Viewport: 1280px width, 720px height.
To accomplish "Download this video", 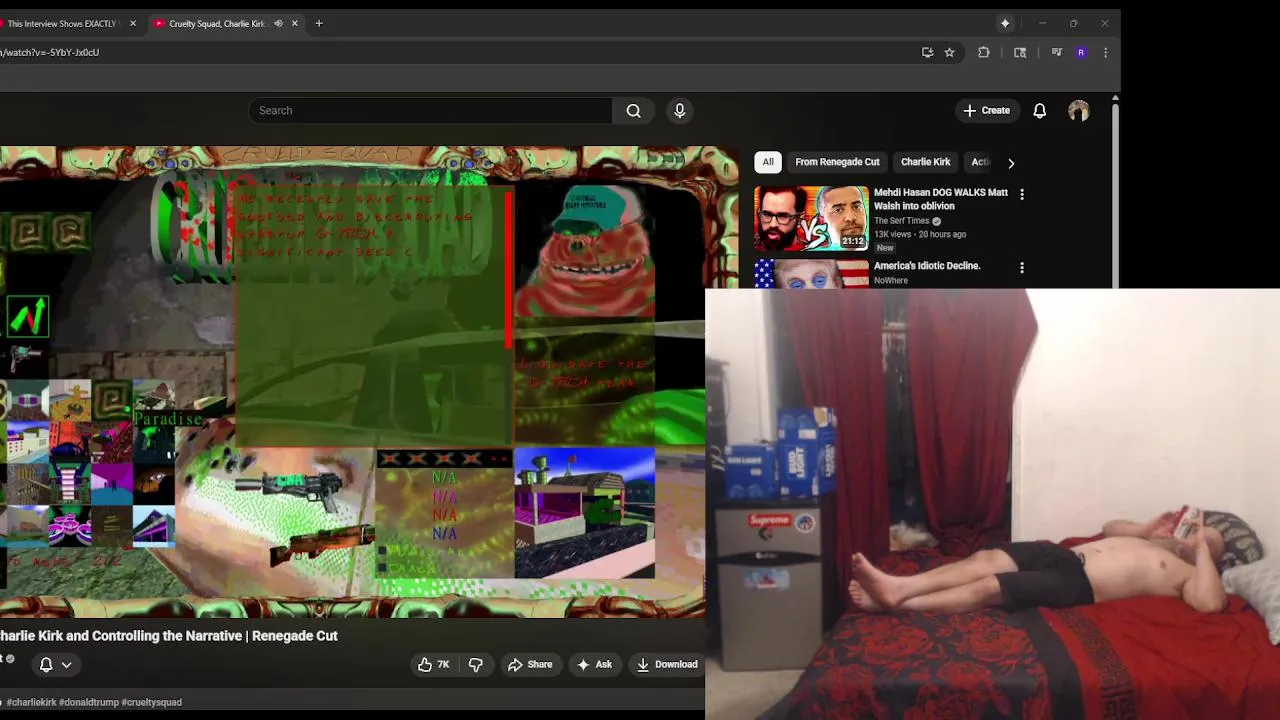I will [667, 664].
